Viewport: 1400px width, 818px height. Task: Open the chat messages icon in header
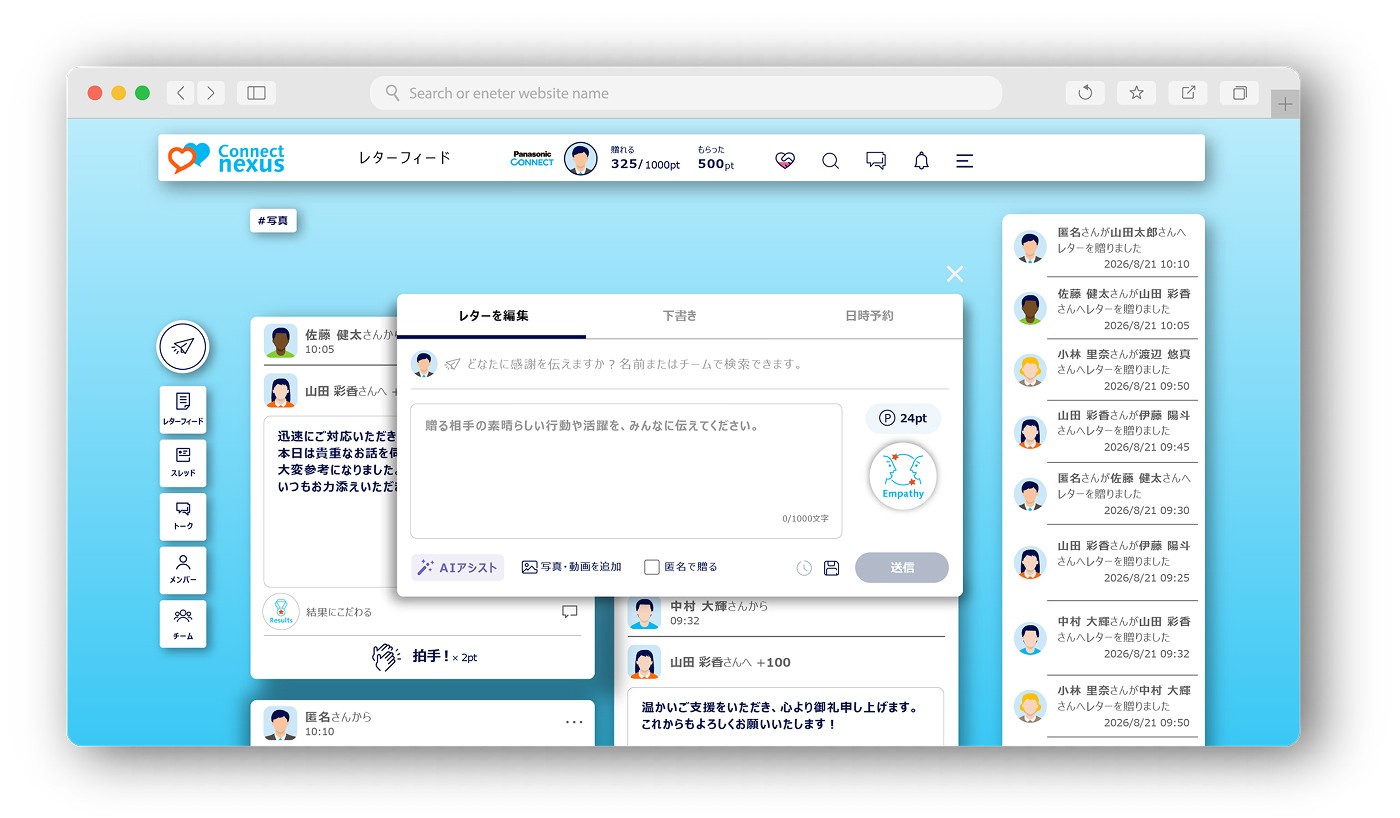tap(876, 160)
